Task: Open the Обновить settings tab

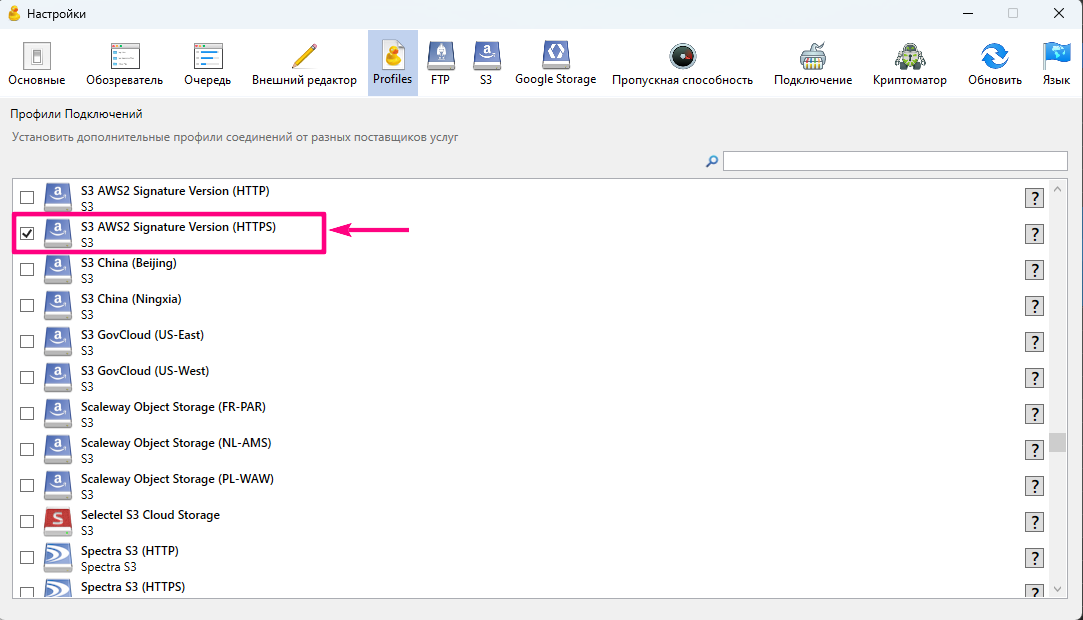Action: (x=995, y=64)
